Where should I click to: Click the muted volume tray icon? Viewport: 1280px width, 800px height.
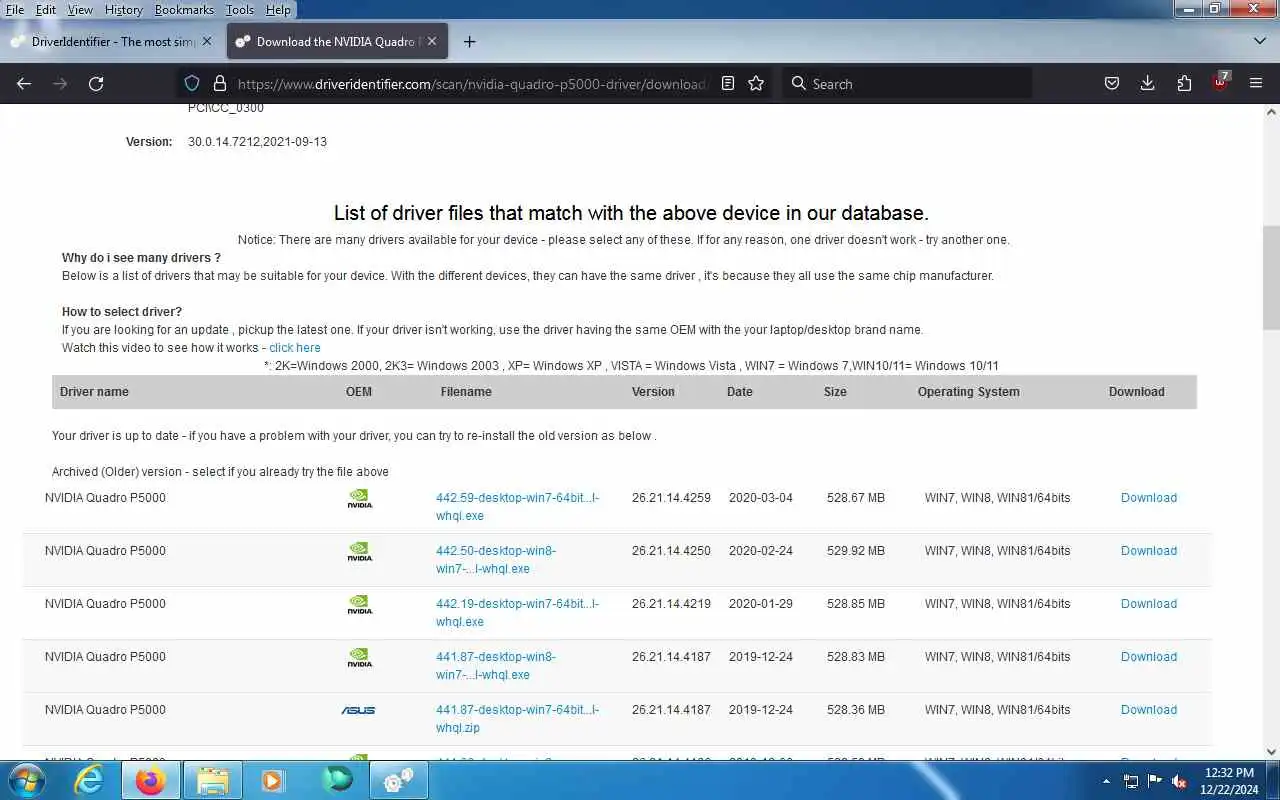tap(1179, 781)
